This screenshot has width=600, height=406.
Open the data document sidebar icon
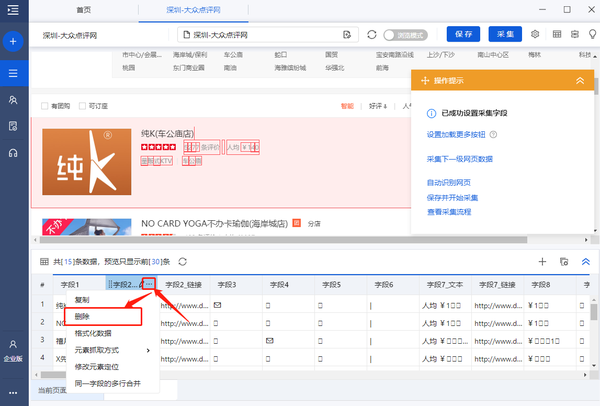(x=13, y=126)
